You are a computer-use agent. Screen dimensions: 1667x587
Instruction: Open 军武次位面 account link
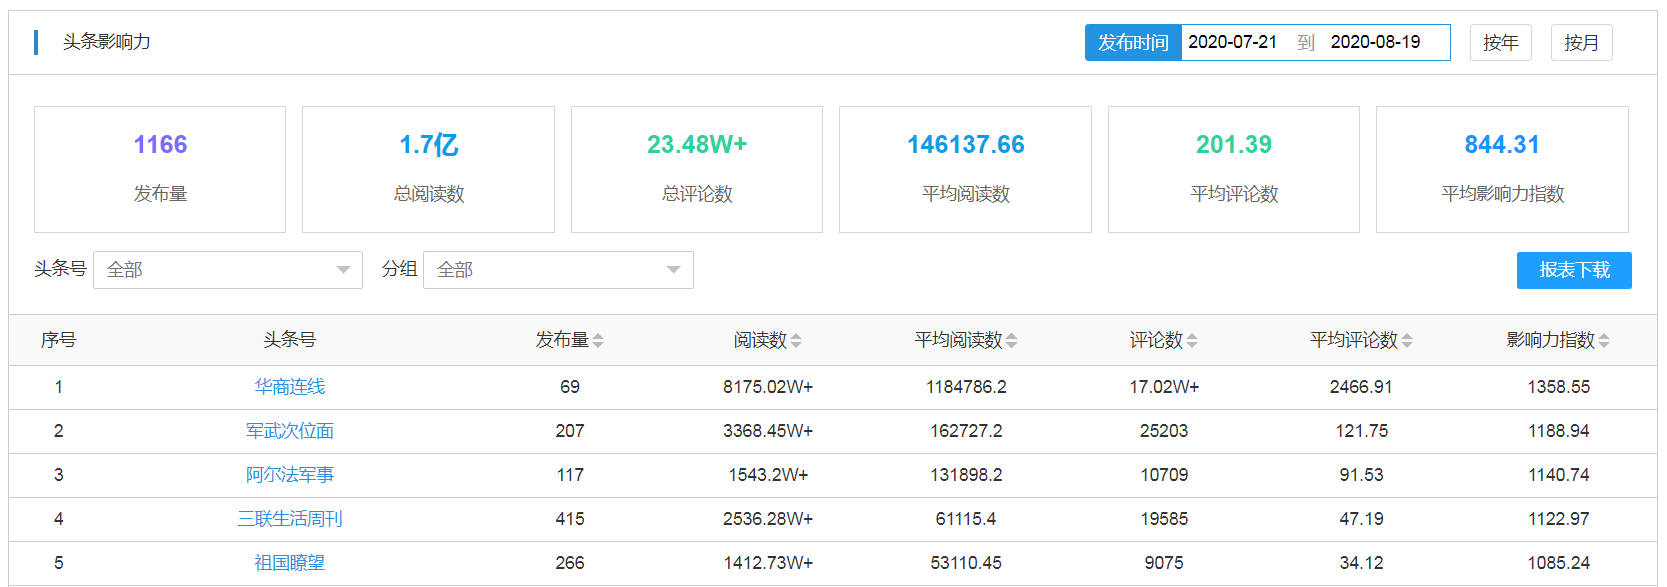[x=289, y=431]
